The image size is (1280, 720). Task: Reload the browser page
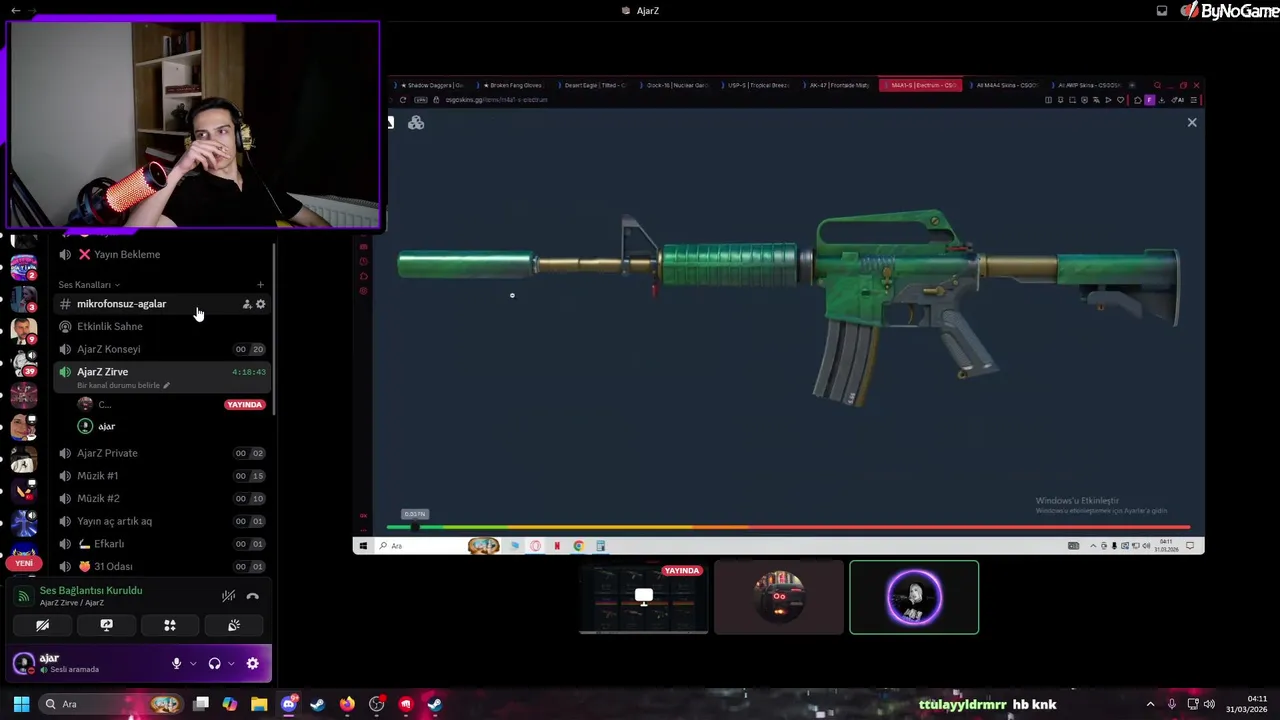coord(403,100)
